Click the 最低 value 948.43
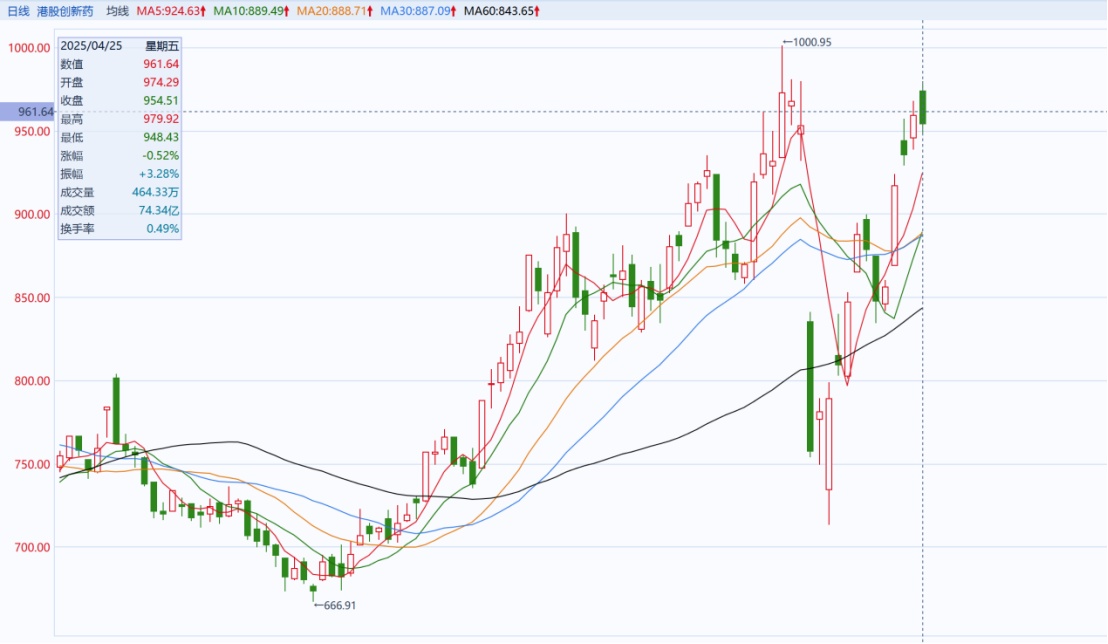 tap(161, 137)
